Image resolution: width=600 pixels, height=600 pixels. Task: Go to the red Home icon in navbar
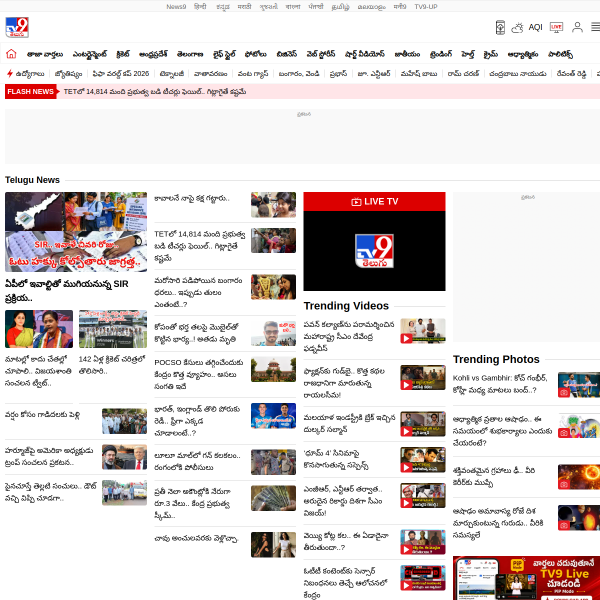11,54
